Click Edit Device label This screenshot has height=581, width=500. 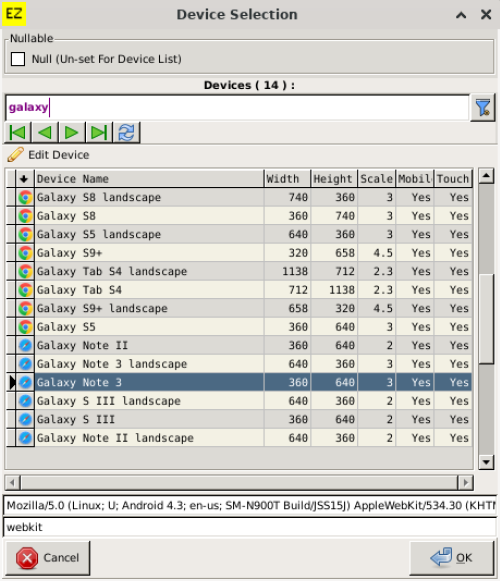click(x=59, y=155)
